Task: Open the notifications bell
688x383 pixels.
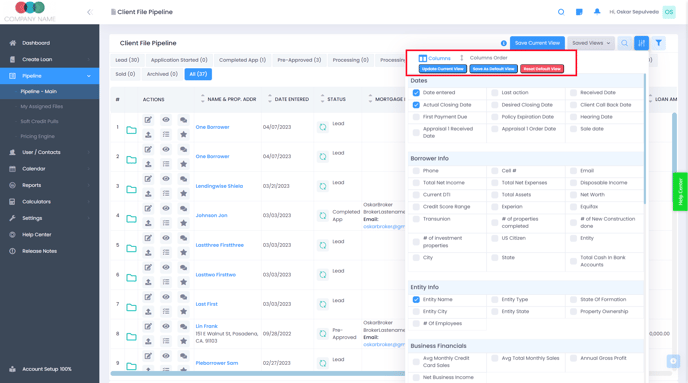Action: 597,12
